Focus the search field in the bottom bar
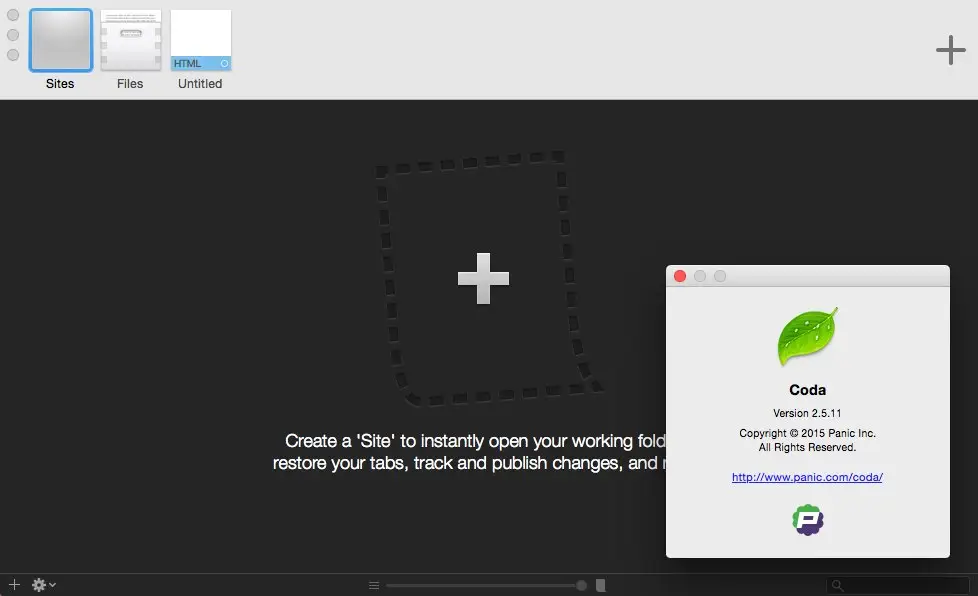 pos(898,585)
